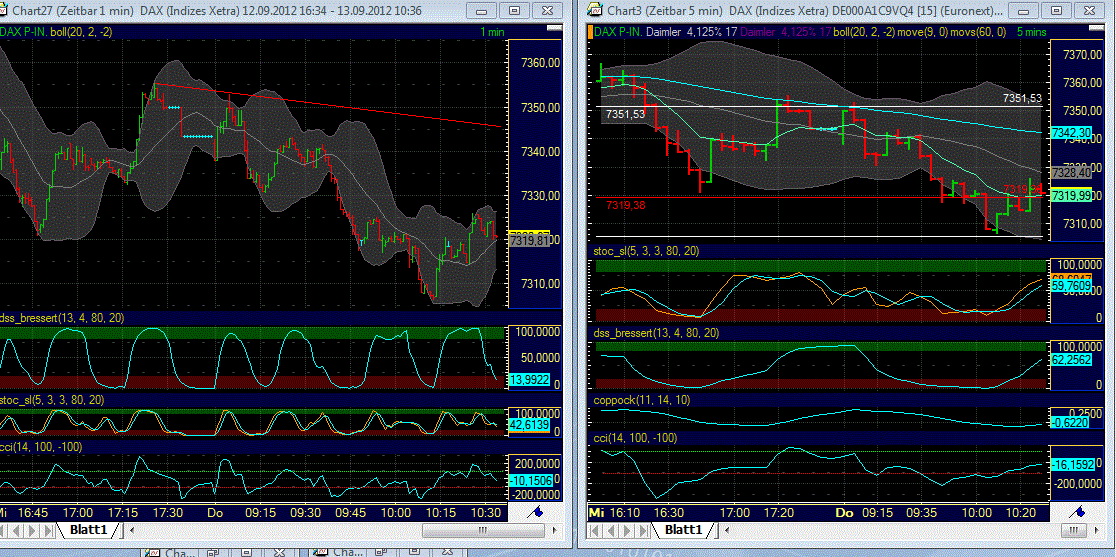Click first minimized Cha... window icon

click(151, 553)
